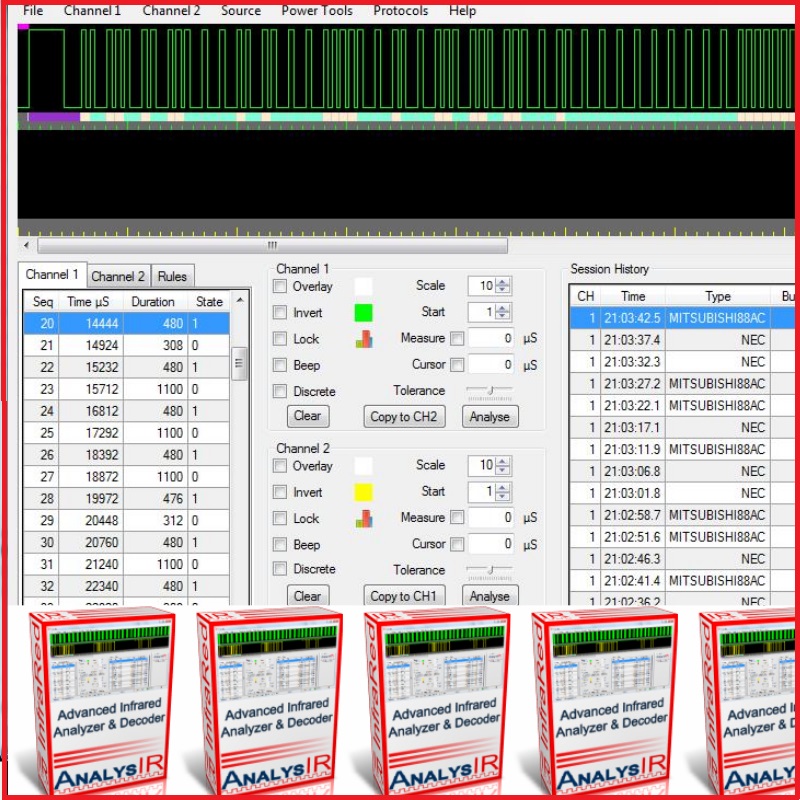Switch to the Rules tab

click(172, 277)
